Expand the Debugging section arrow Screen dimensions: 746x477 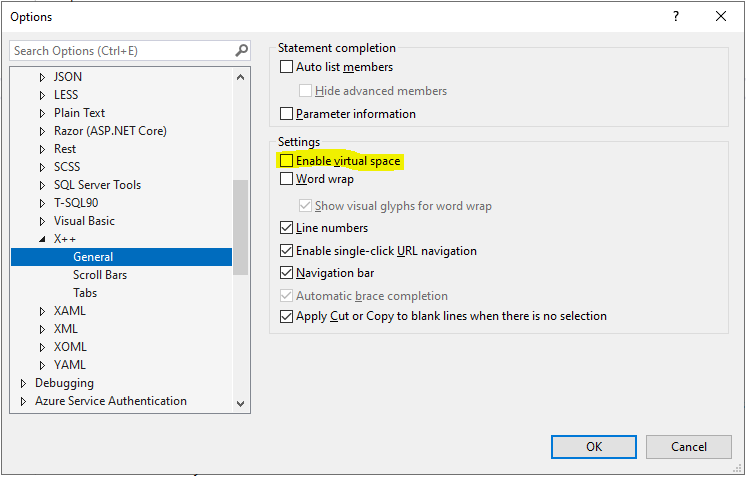pyautogui.click(x=23, y=383)
